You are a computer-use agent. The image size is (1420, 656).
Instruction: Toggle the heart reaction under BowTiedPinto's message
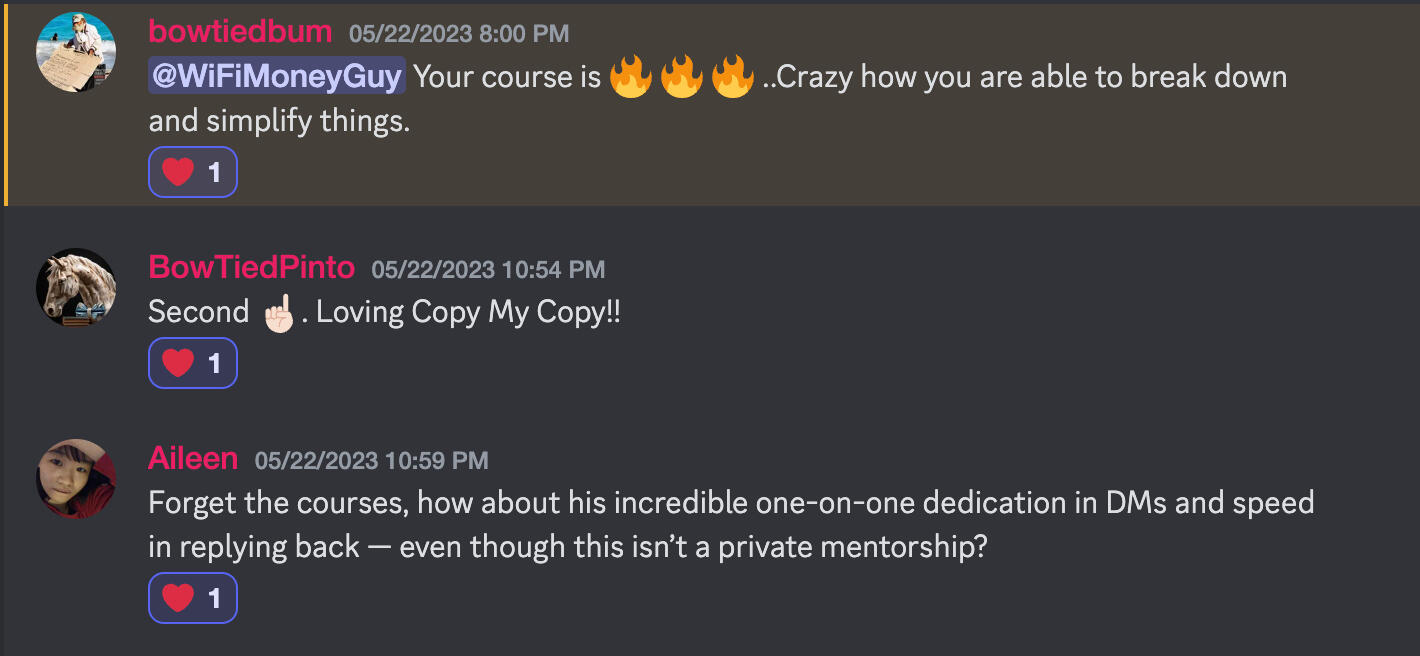[193, 363]
